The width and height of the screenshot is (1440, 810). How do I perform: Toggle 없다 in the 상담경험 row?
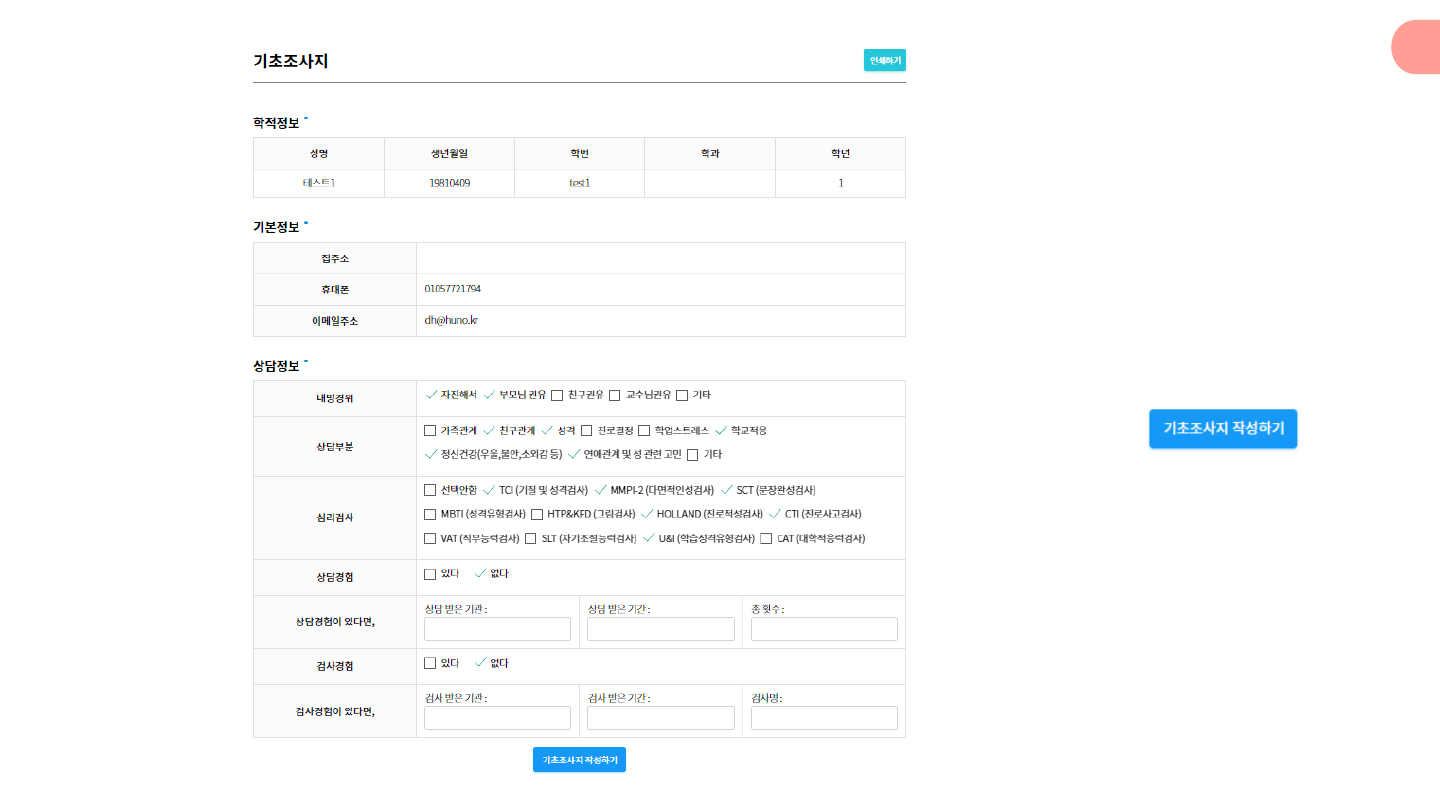click(480, 574)
